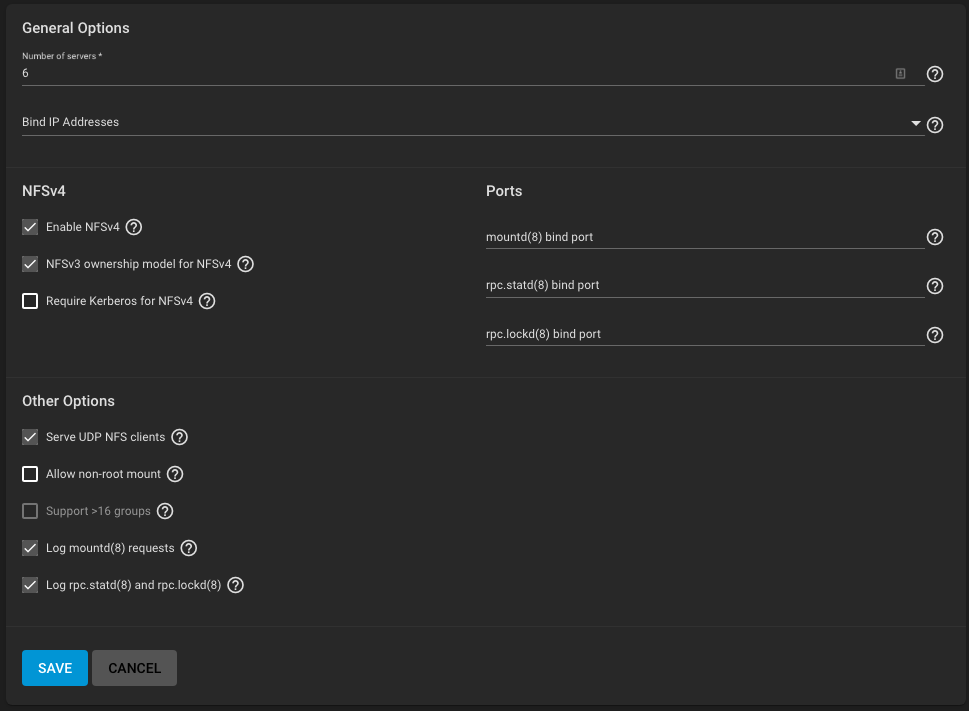This screenshot has height=711, width=969.
Task: Click the rpc.lockd(8) bind port field
Action: click(705, 334)
